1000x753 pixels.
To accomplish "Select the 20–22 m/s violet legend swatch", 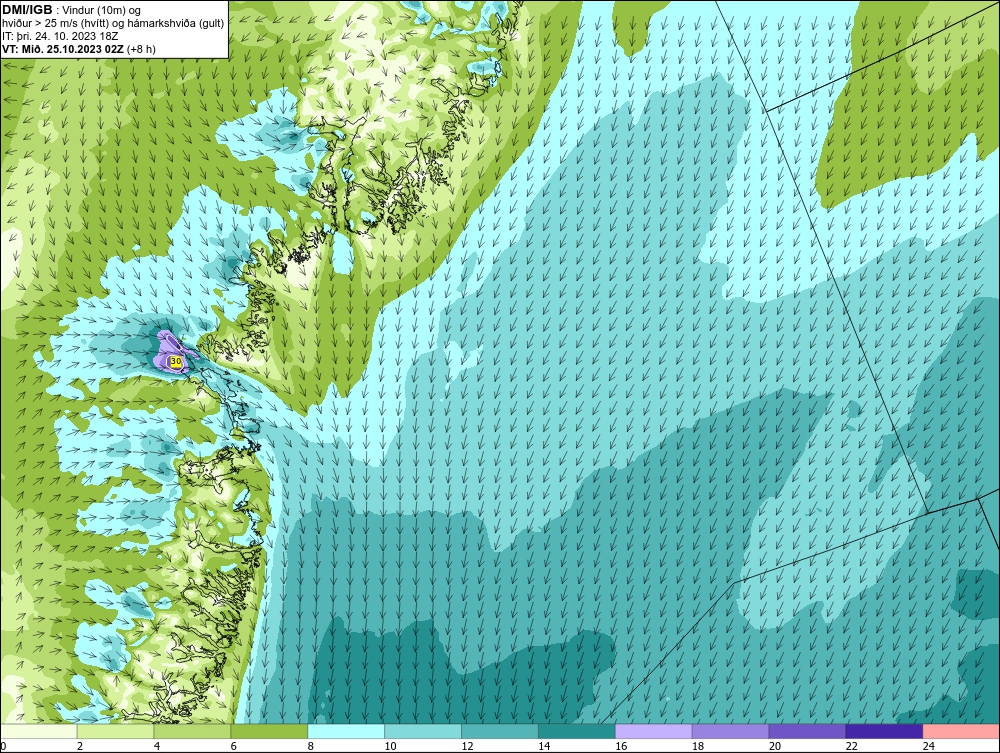I will [x=807, y=731].
